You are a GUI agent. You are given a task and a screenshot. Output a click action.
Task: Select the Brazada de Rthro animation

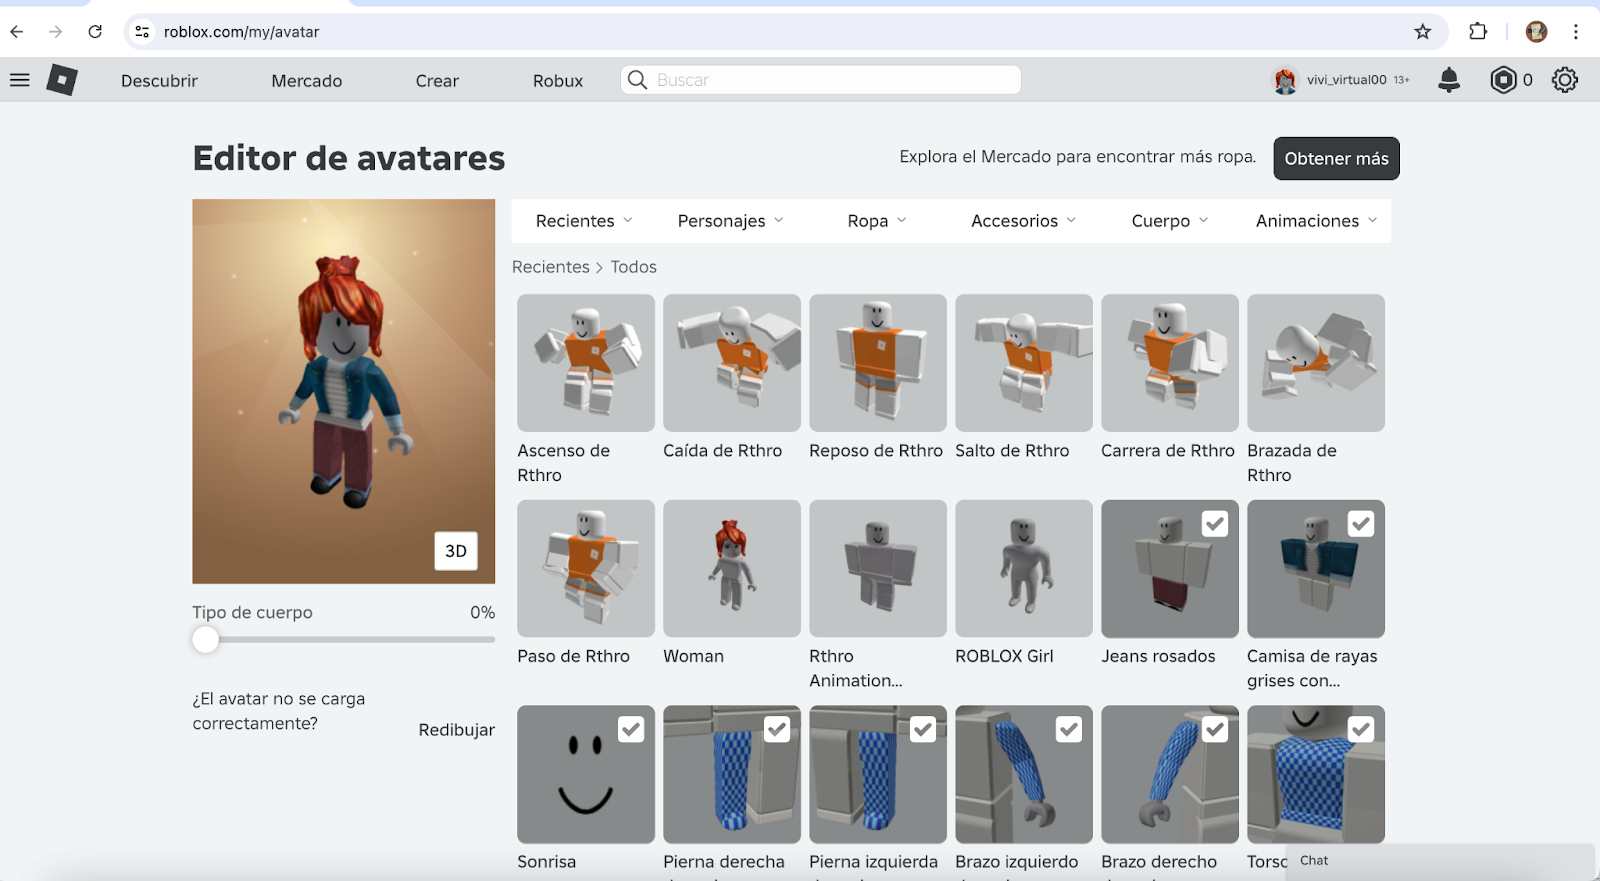point(1316,363)
